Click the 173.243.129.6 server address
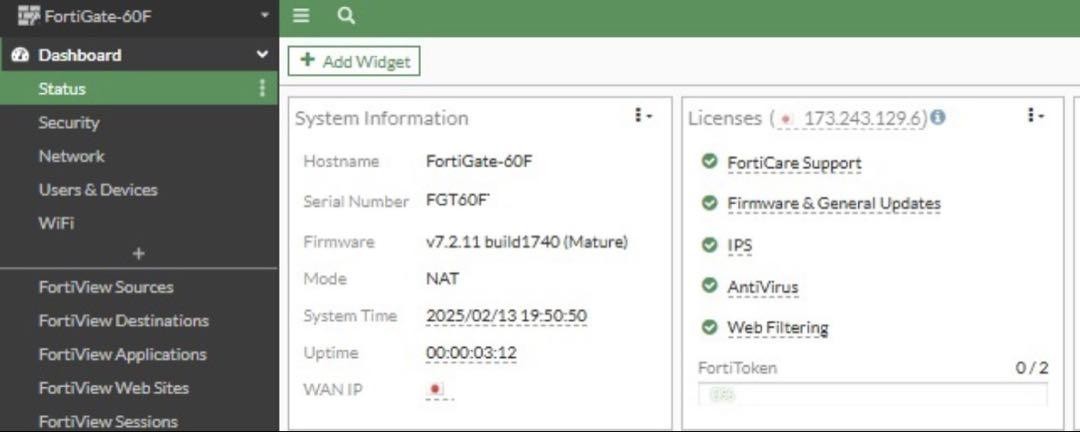The image size is (1080, 432). pos(862,119)
